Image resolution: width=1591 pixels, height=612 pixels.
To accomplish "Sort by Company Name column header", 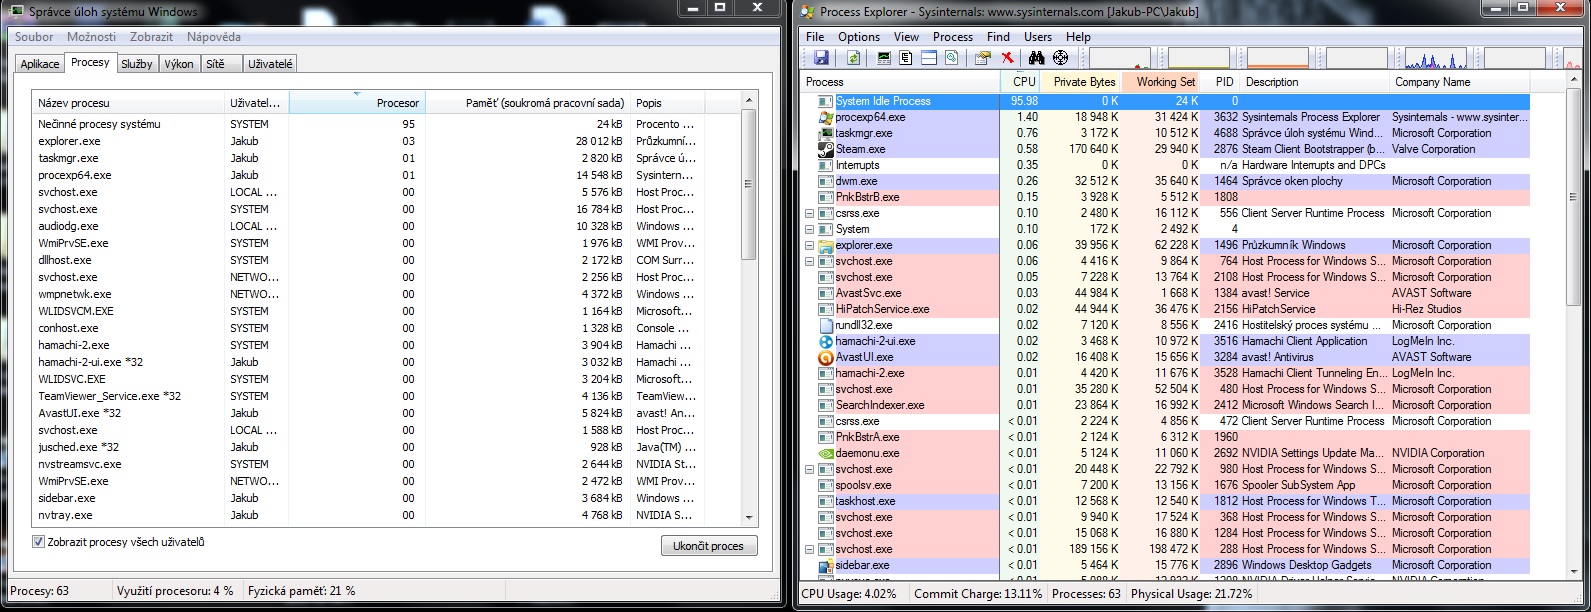I will pos(1460,82).
